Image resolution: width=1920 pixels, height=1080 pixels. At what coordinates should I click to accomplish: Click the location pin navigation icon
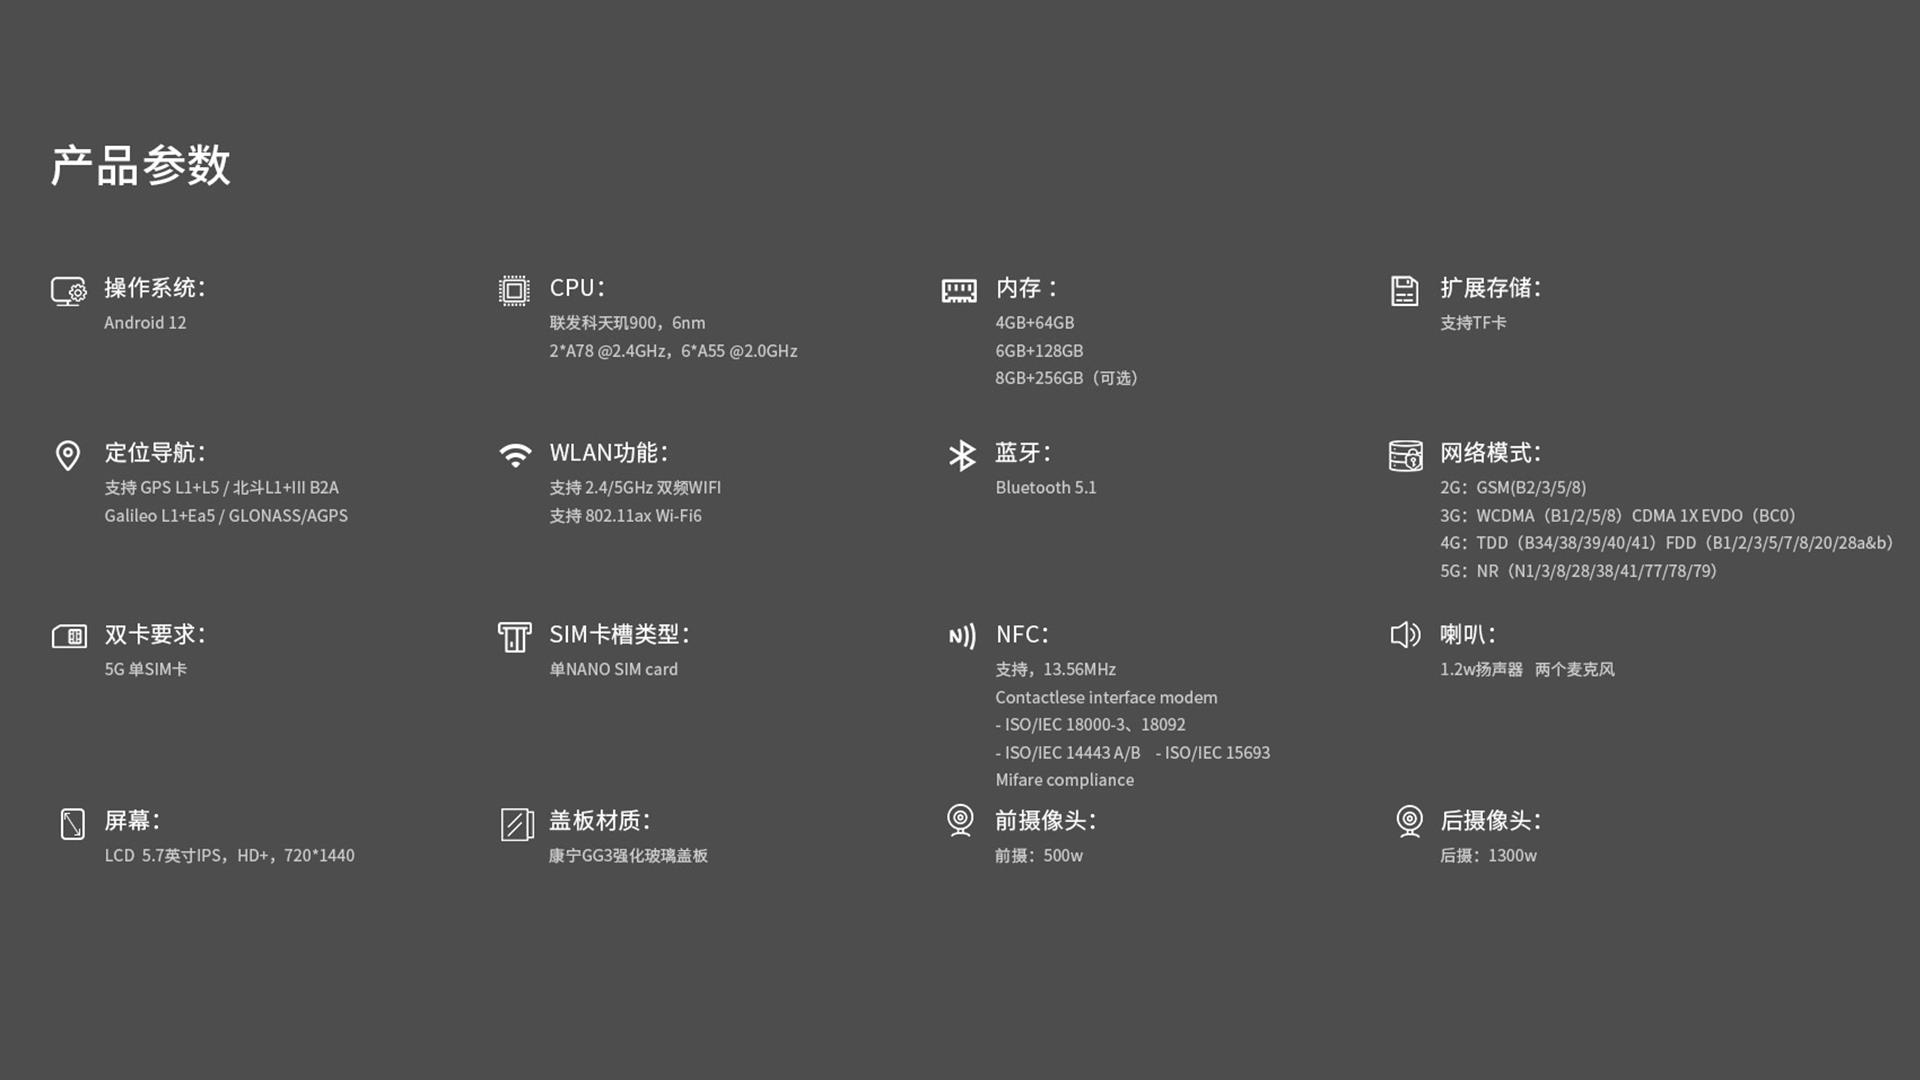click(x=68, y=456)
